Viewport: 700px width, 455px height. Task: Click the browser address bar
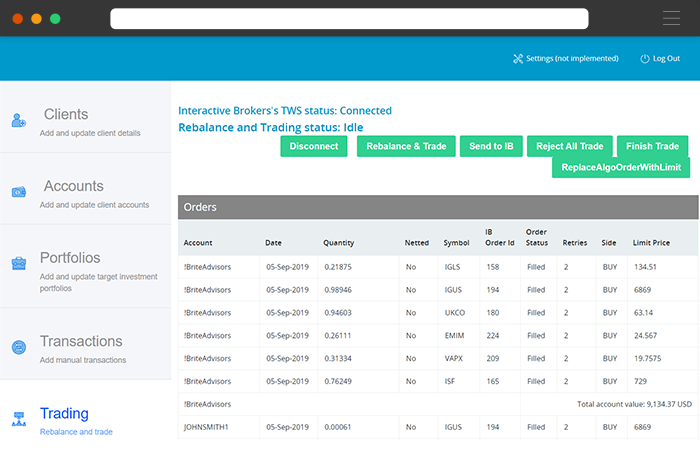[x=349, y=18]
